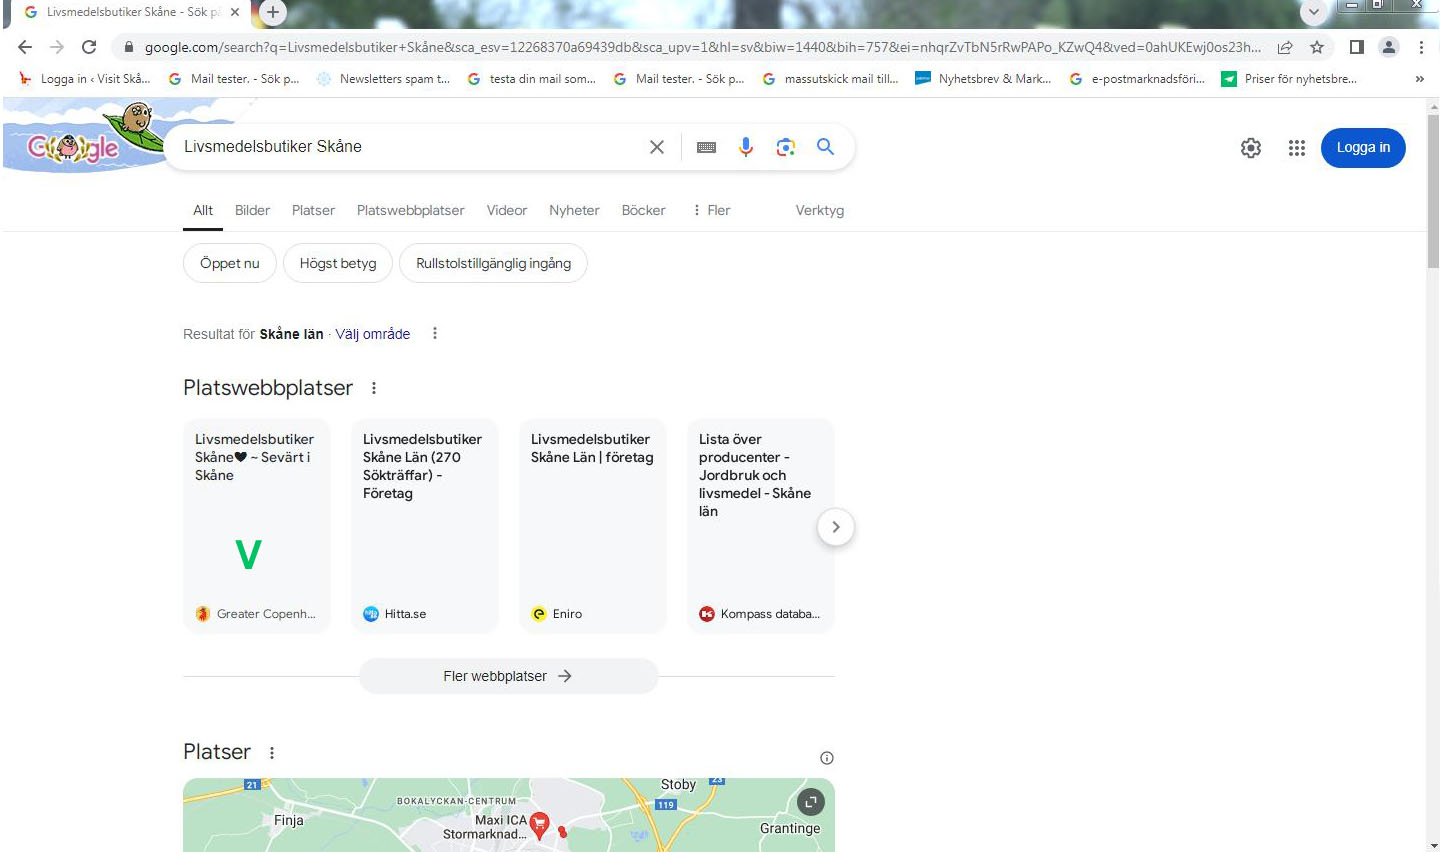Click the browser address bar URL
Image resolution: width=1440 pixels, height=852 pixels.
point(702,47)
